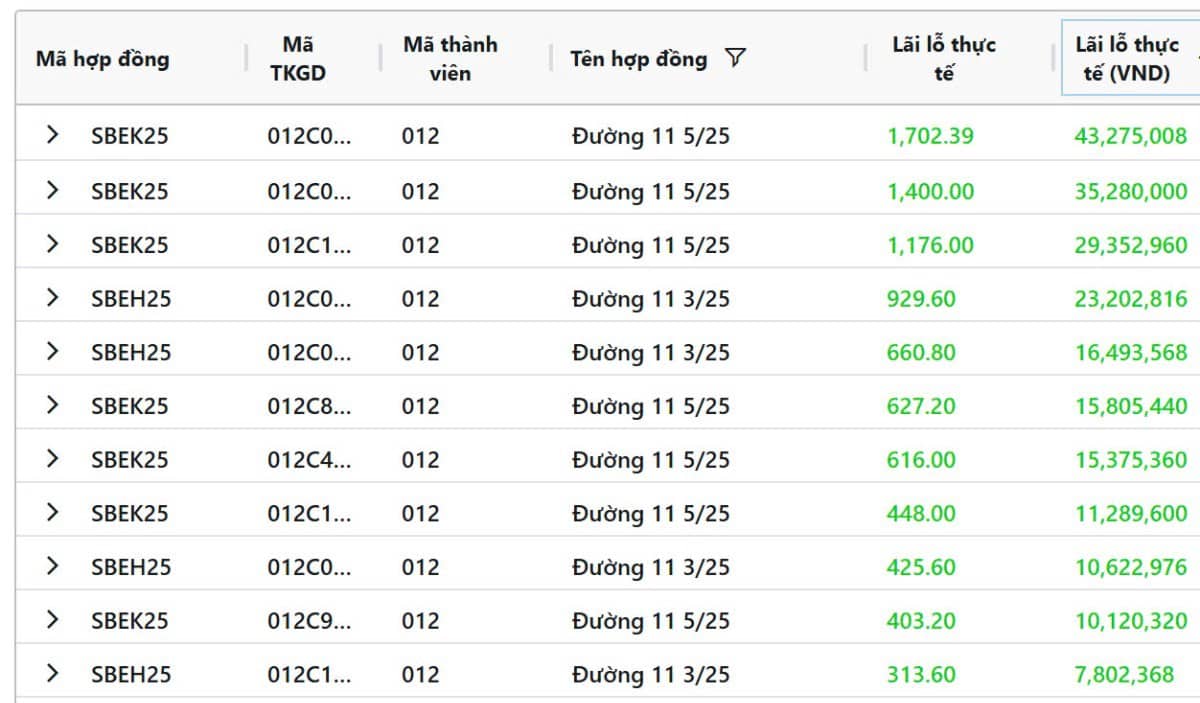This screenshot has height=703, width=1200.
Task: Select the value 425.60
Action: (x=921, y=567)
